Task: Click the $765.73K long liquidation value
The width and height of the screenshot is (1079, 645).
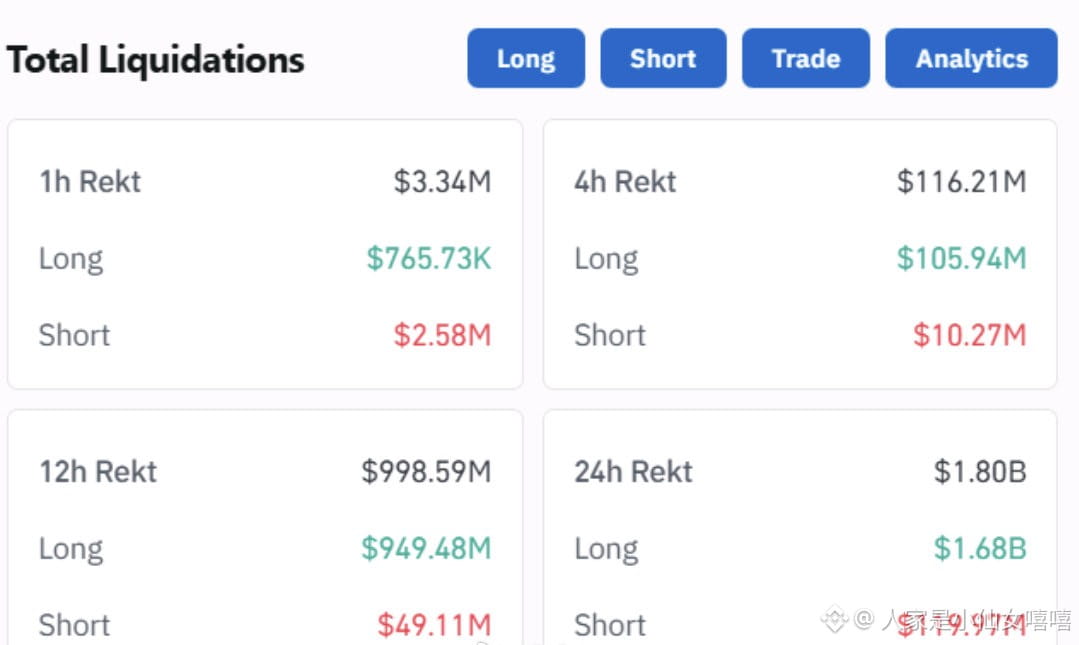Action: click(x=429, y=259)
